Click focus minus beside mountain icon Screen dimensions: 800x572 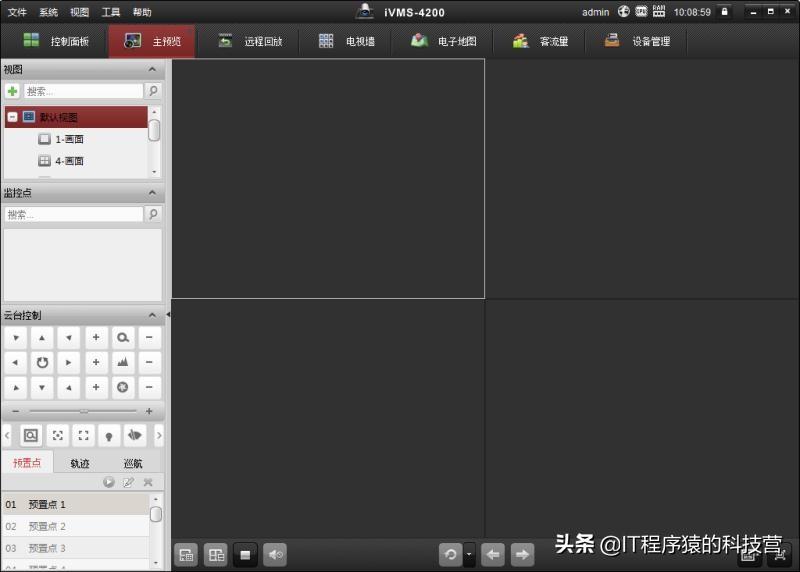[149, 362]
